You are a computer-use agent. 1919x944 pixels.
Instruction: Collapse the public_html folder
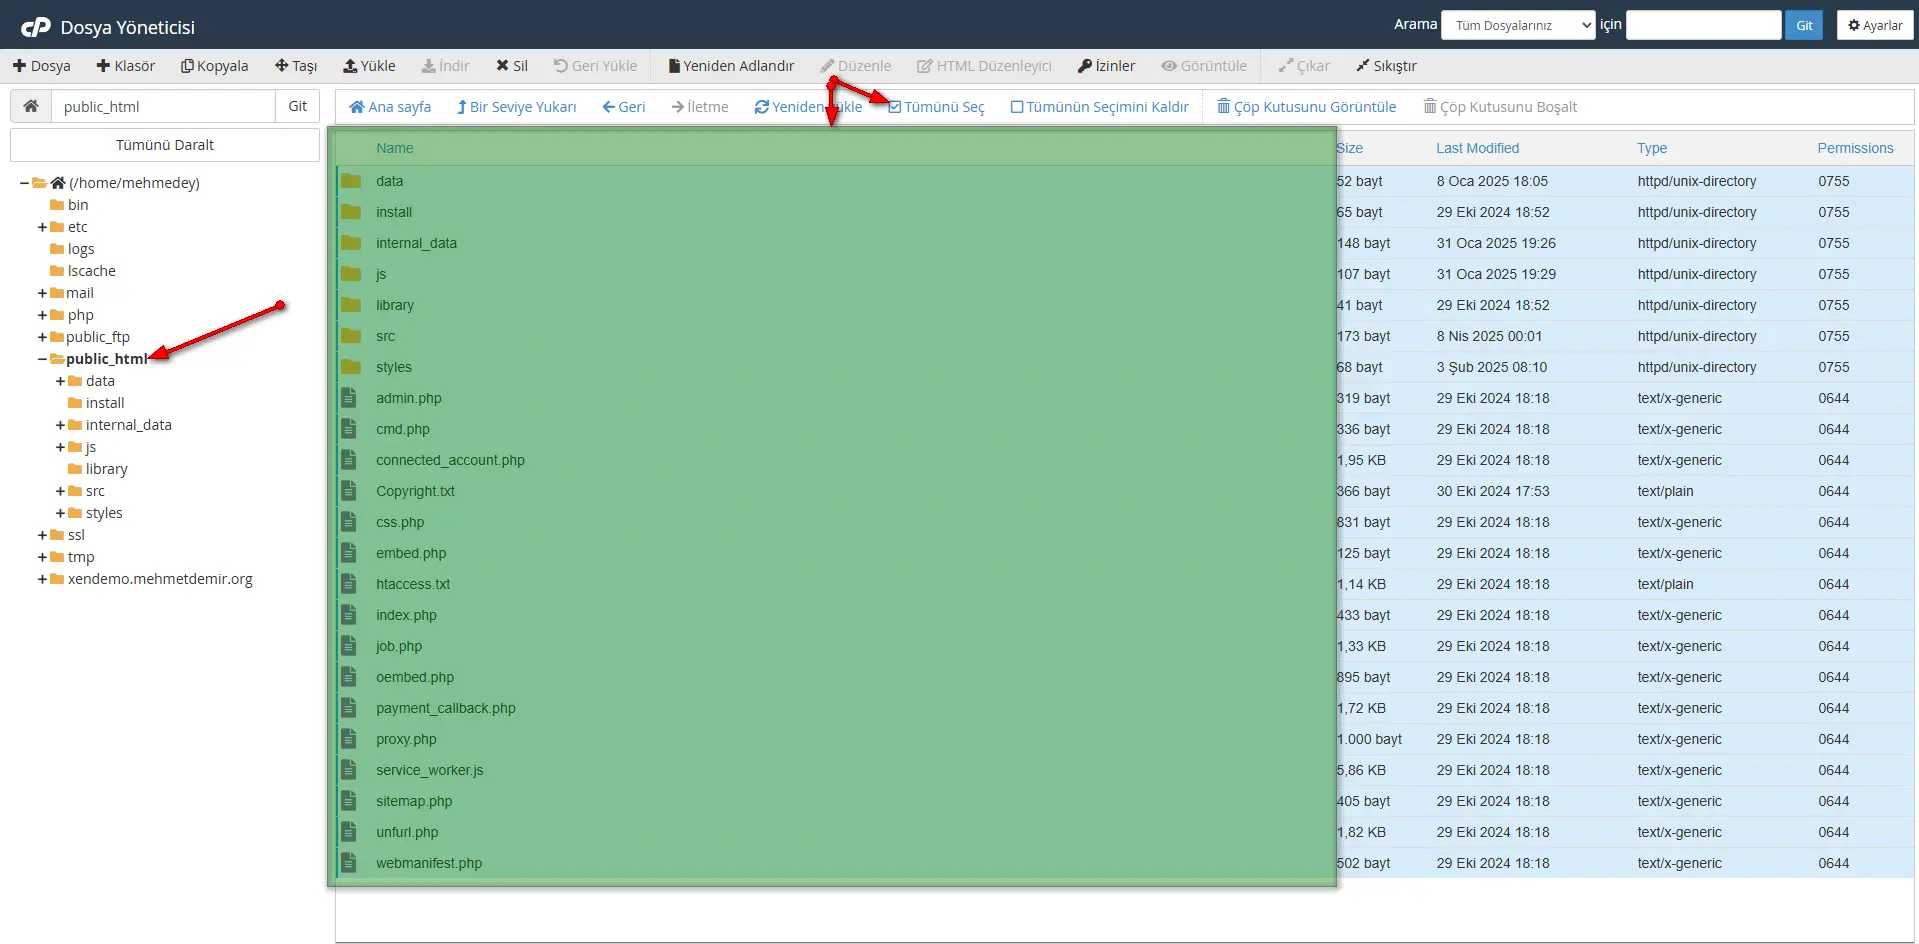(41, 359)
